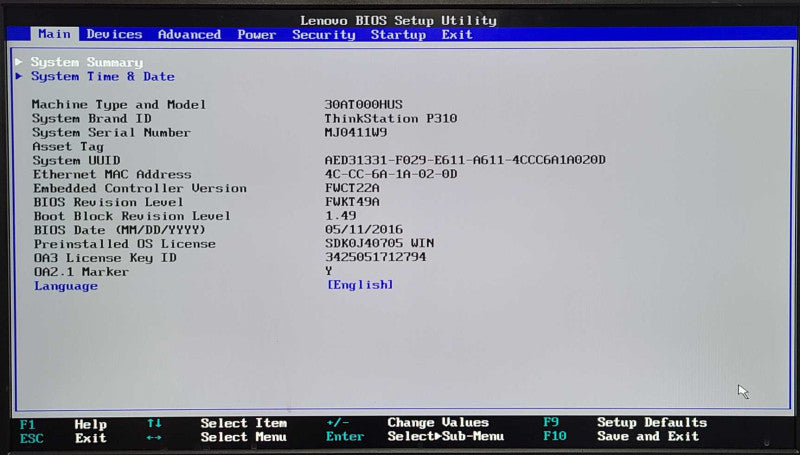This screenshot has width=800, height=455.
Task: Click the BIOS Revision Level label
Action: click(108, 202)
